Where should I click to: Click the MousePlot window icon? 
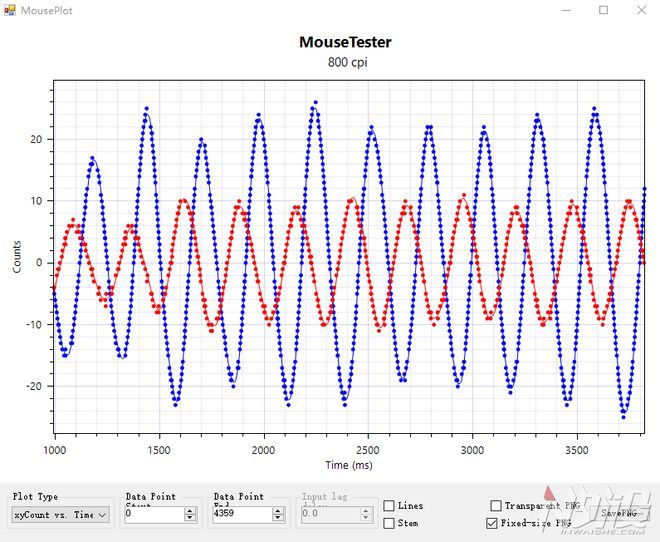(x=9, y=10)
